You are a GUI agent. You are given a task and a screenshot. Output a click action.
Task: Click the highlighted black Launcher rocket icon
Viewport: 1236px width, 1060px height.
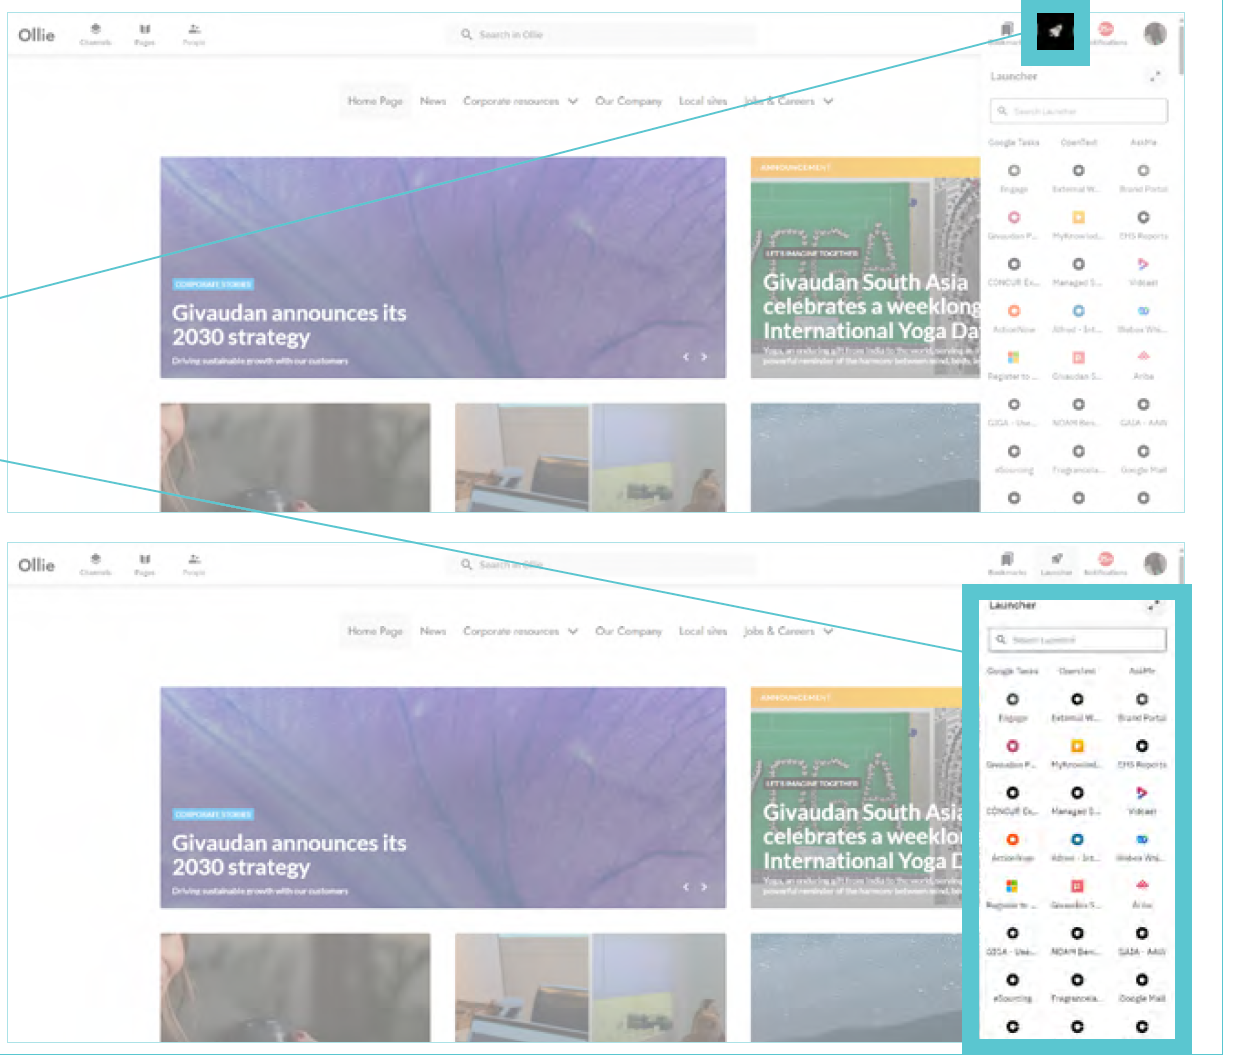pos(1055,32)
